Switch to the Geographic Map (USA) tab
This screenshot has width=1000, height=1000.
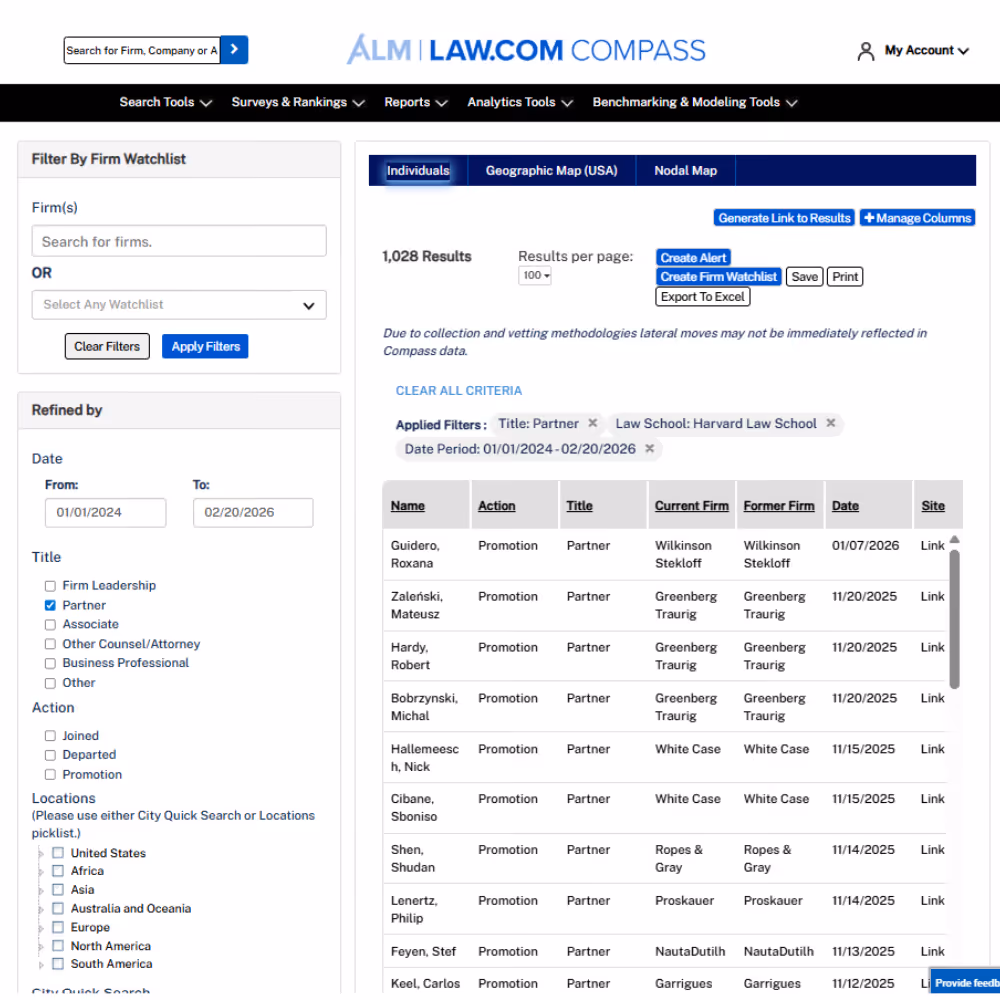[551, 170]
